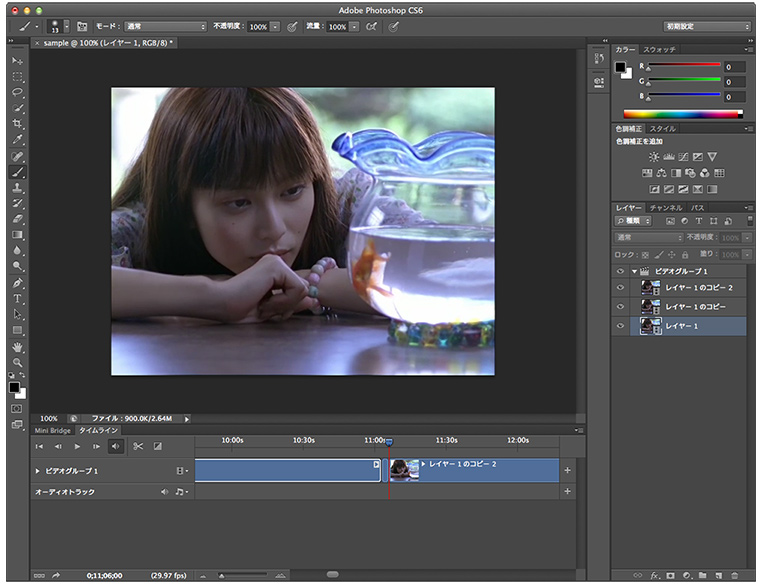Expand ビデオグループ 1 track in timeline
The image size is (762, 587).
[38, 470]
